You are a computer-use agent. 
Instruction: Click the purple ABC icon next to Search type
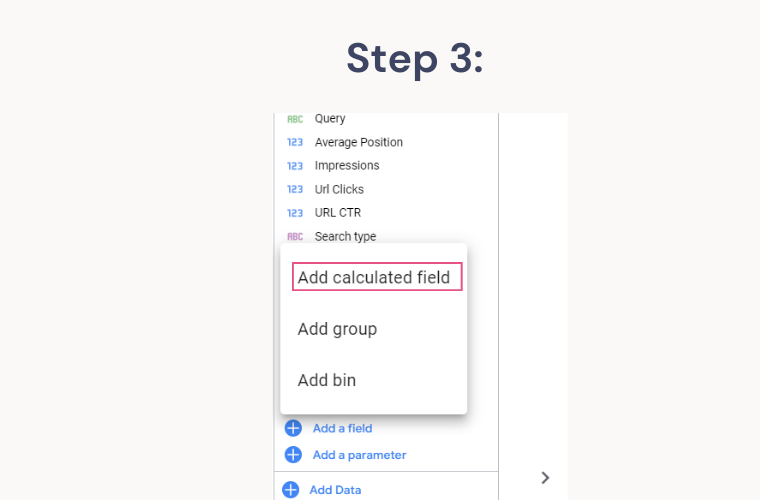(x=295, y=236)
